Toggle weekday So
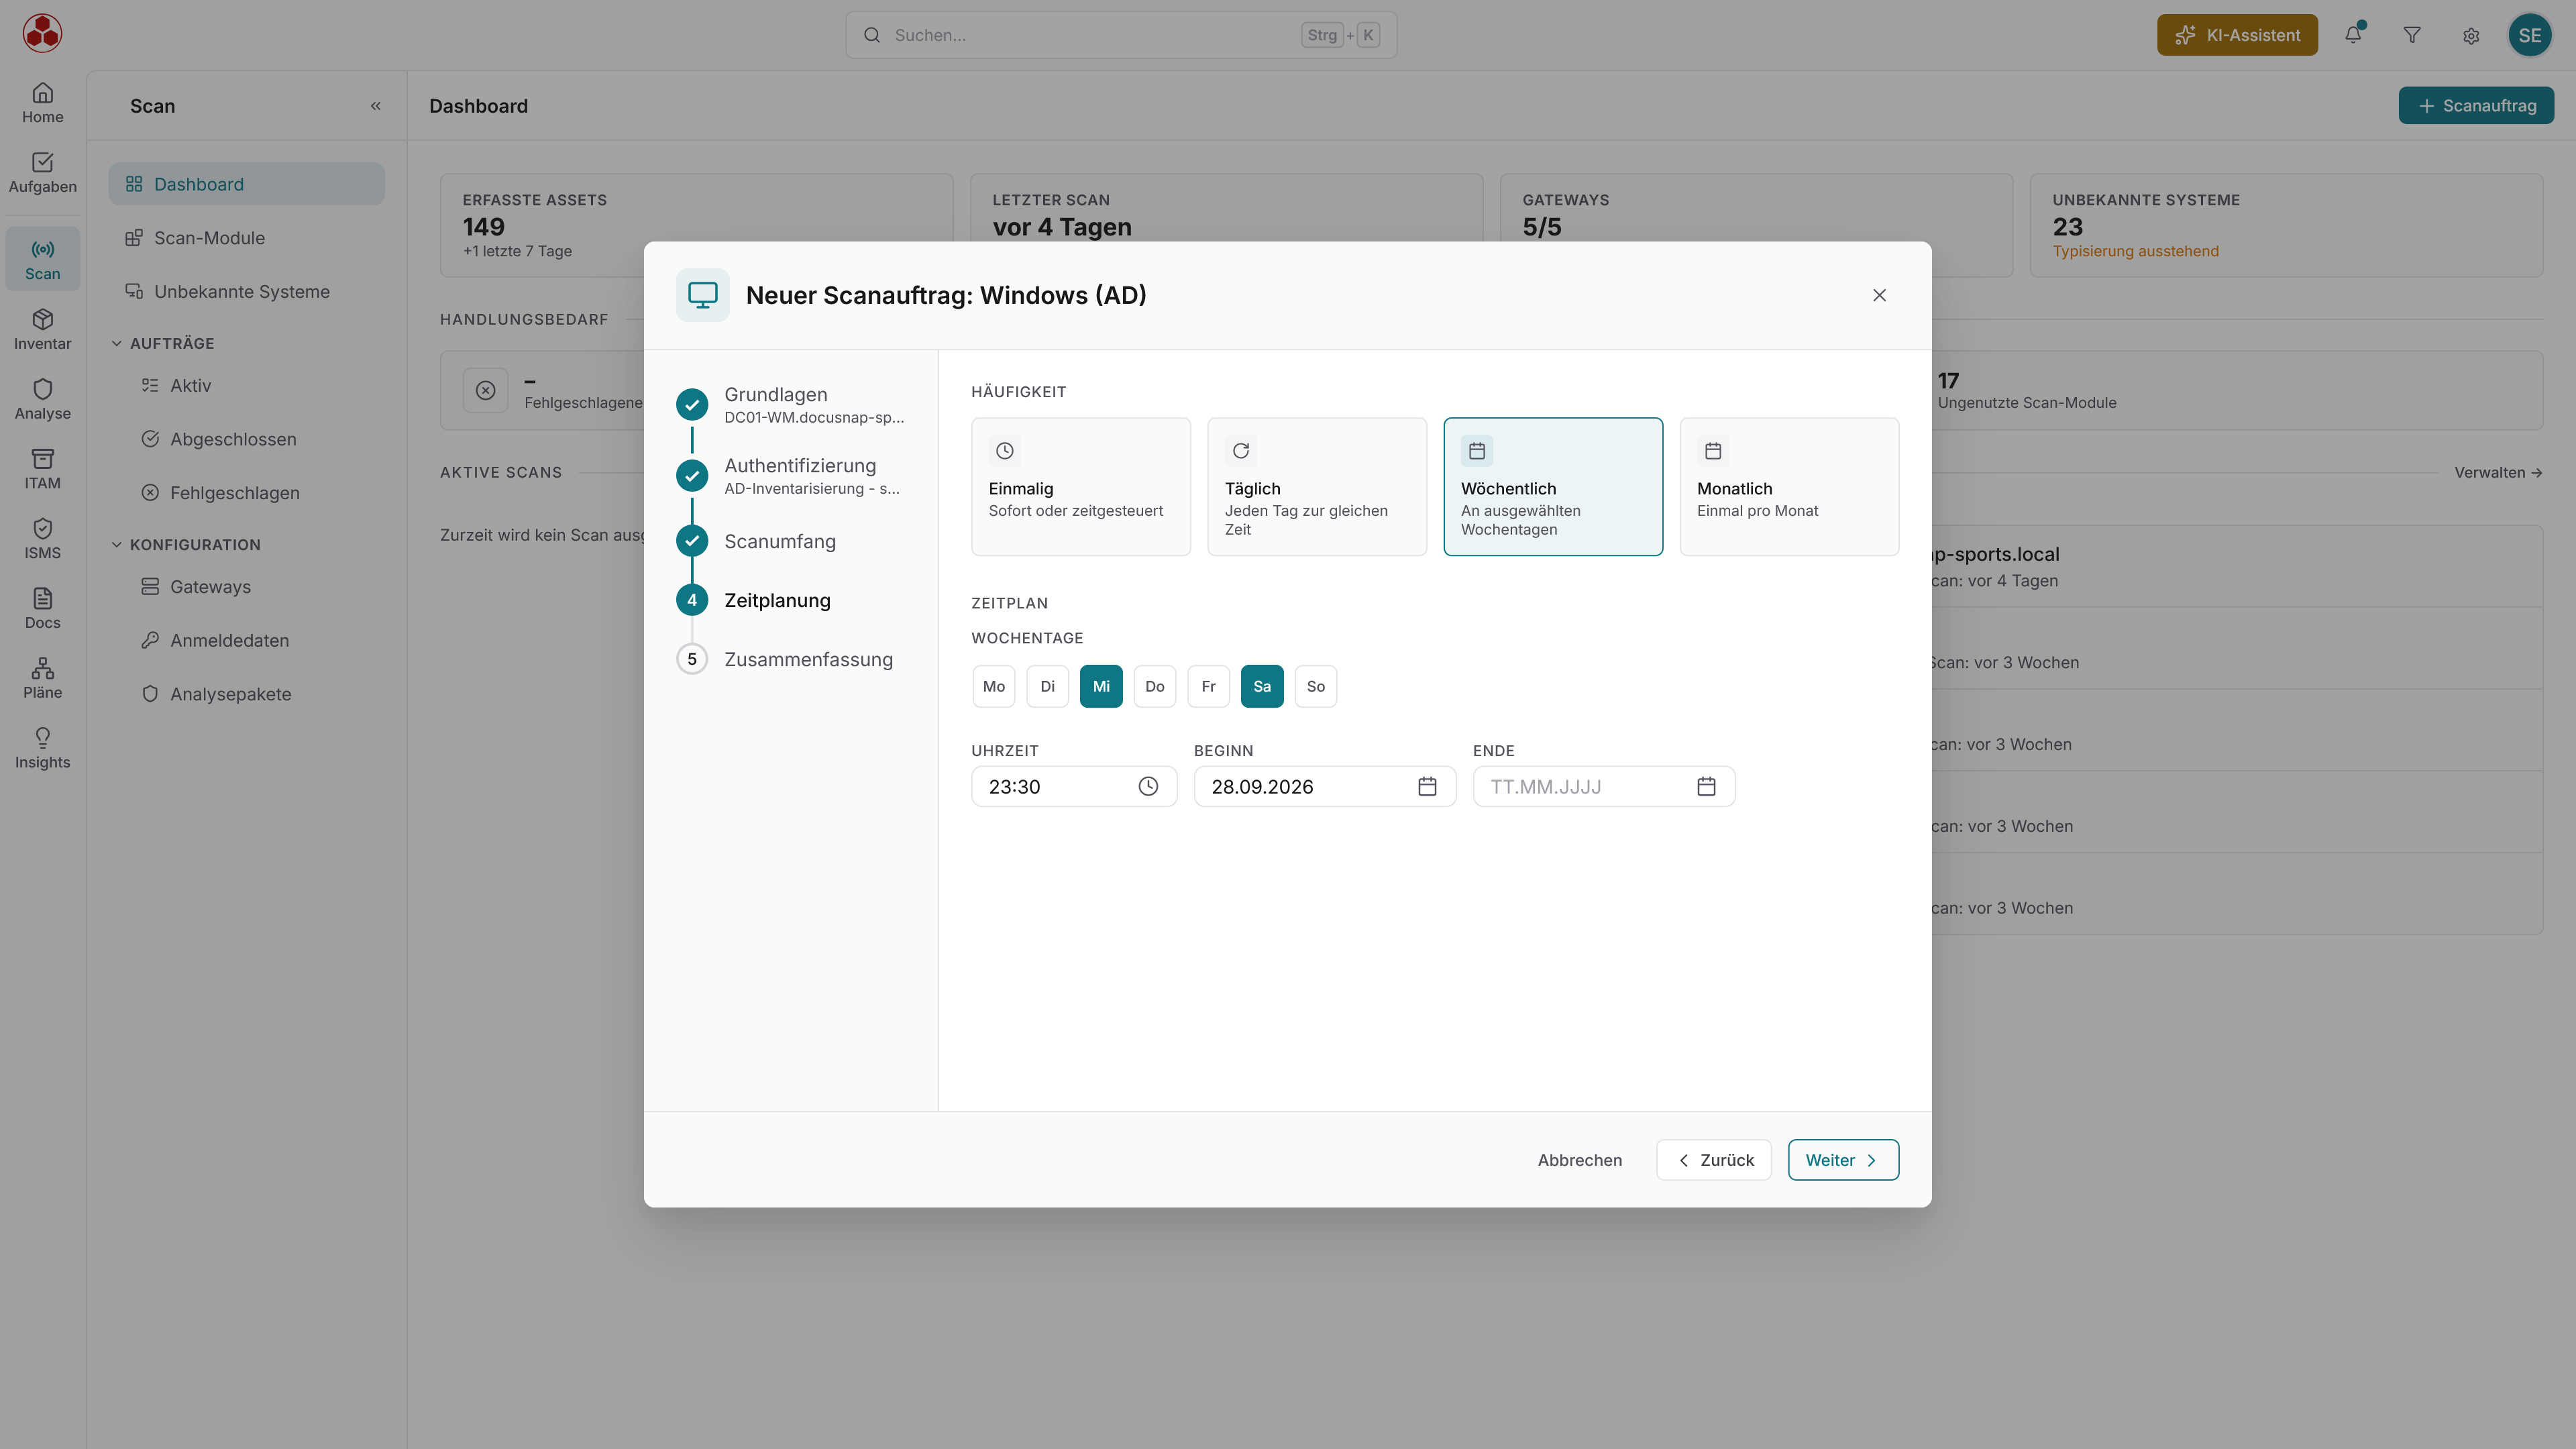This screenshot has height=1449, width=2576. (x=1316, y=686)
